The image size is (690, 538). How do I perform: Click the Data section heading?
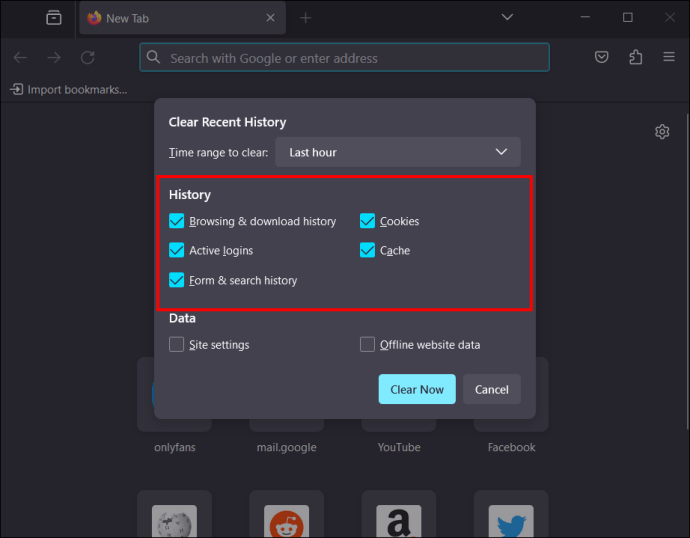pos(182,318)
